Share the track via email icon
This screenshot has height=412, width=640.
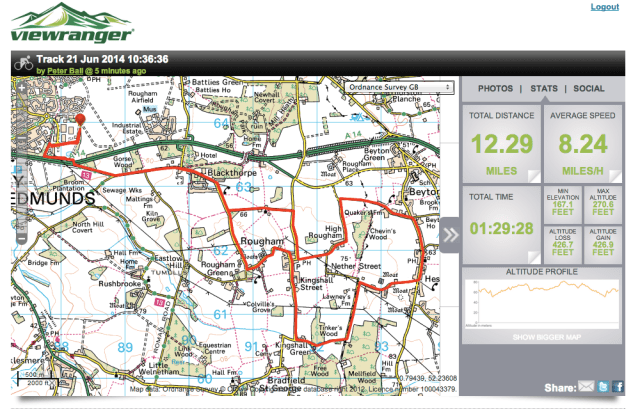point(586,386)
